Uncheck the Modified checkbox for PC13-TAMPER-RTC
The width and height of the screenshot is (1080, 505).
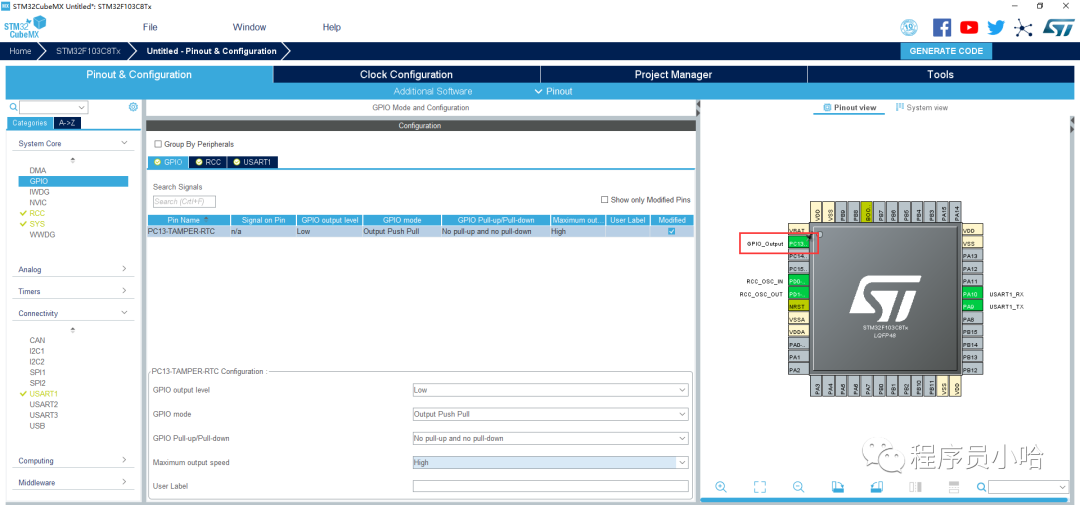coord(671,231)
